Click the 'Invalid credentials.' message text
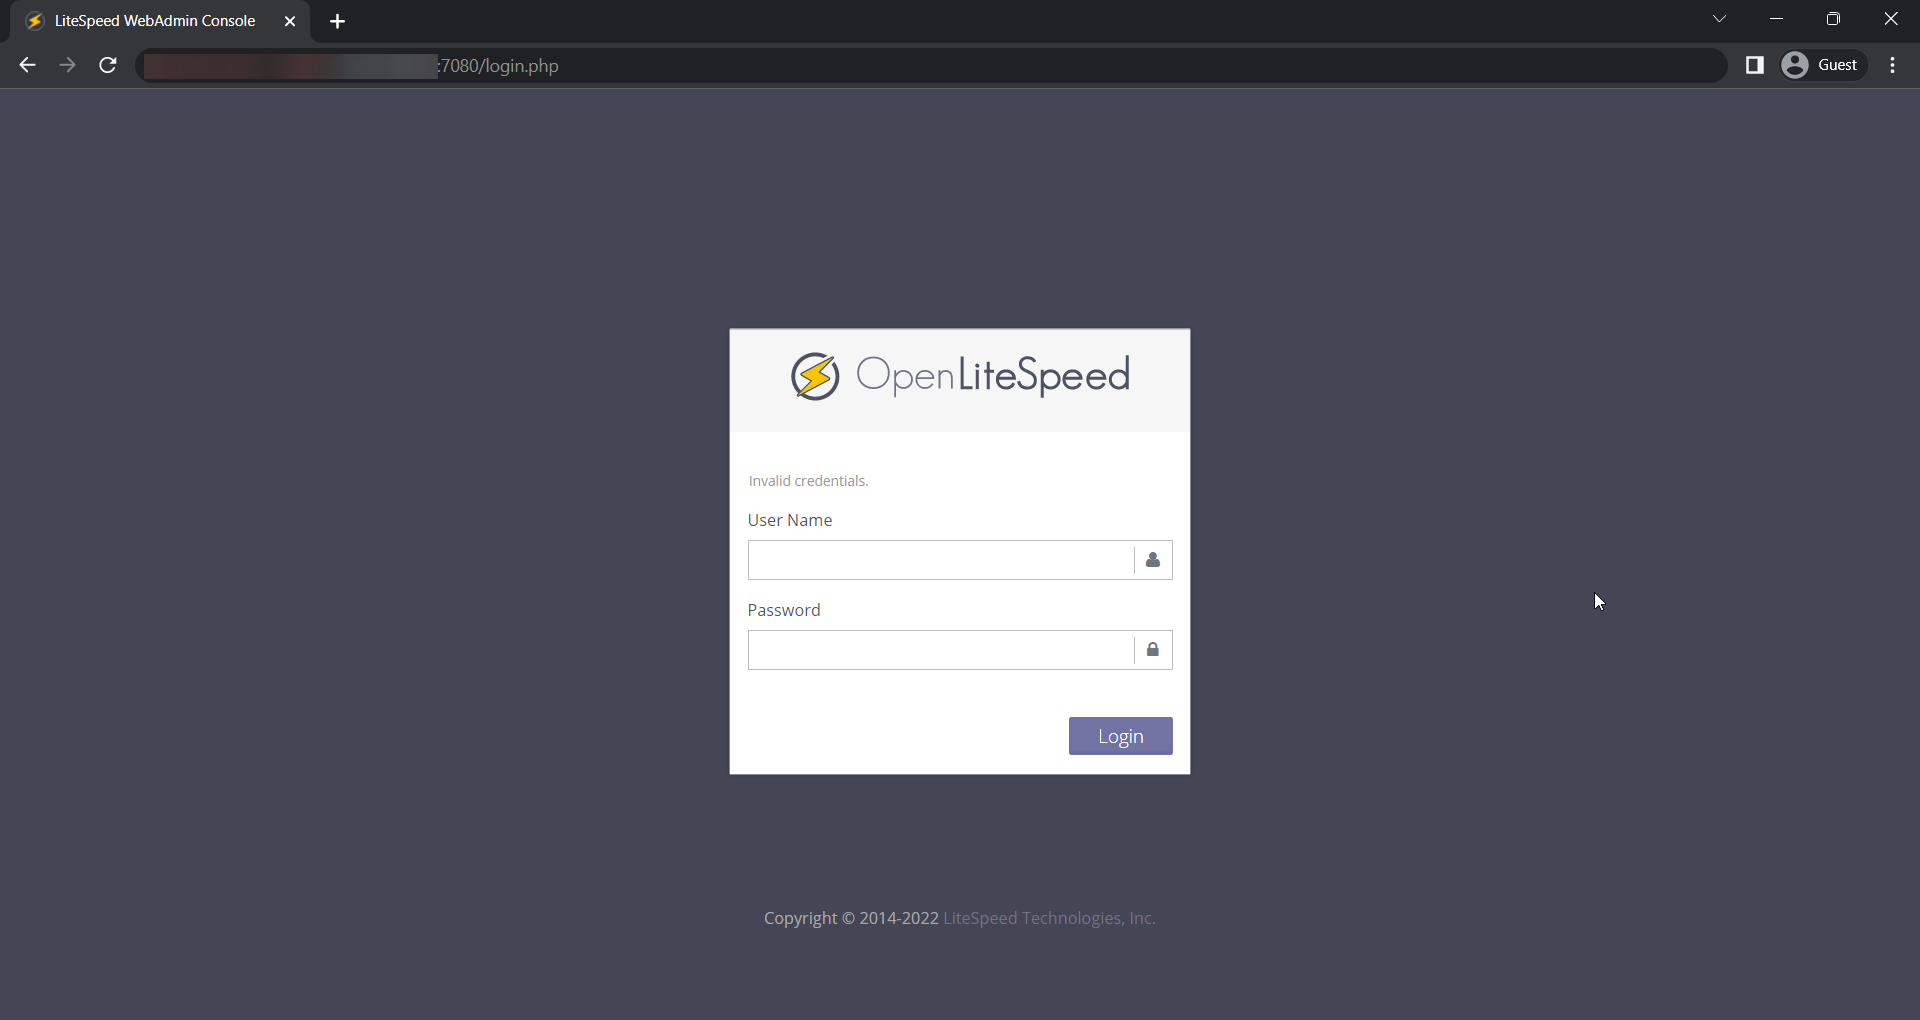Screen dimensions: 1920x1020 click(808, 481)
